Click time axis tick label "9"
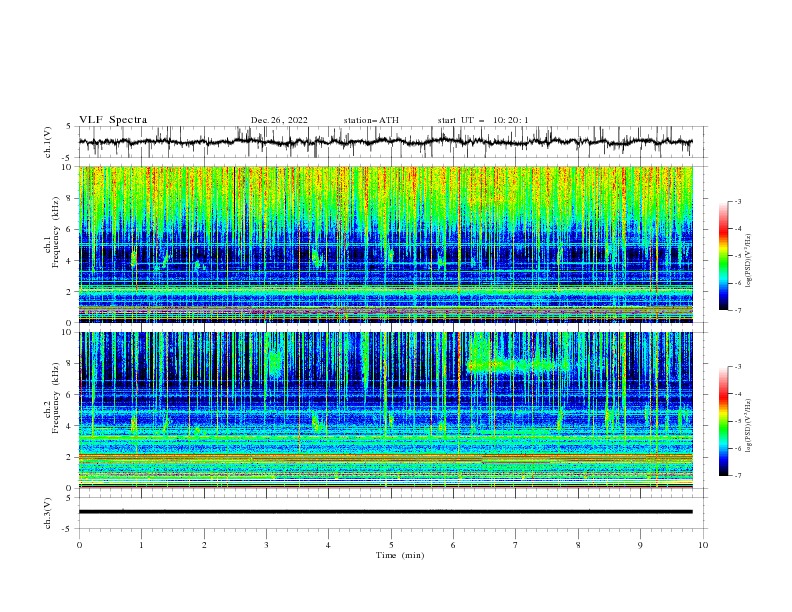 (640, 545)
